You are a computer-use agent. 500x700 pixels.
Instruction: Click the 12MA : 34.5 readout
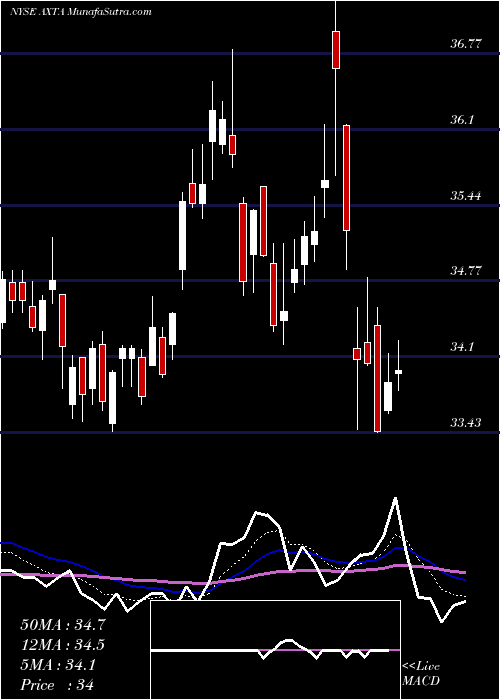click(63, 645)
